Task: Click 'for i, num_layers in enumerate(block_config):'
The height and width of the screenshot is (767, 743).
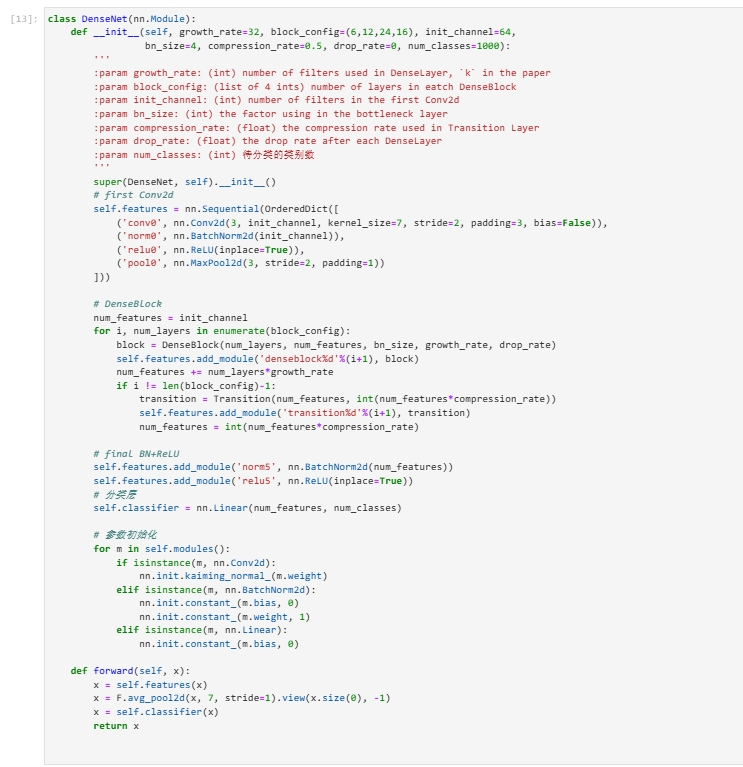Action: (x=222, y=331)
